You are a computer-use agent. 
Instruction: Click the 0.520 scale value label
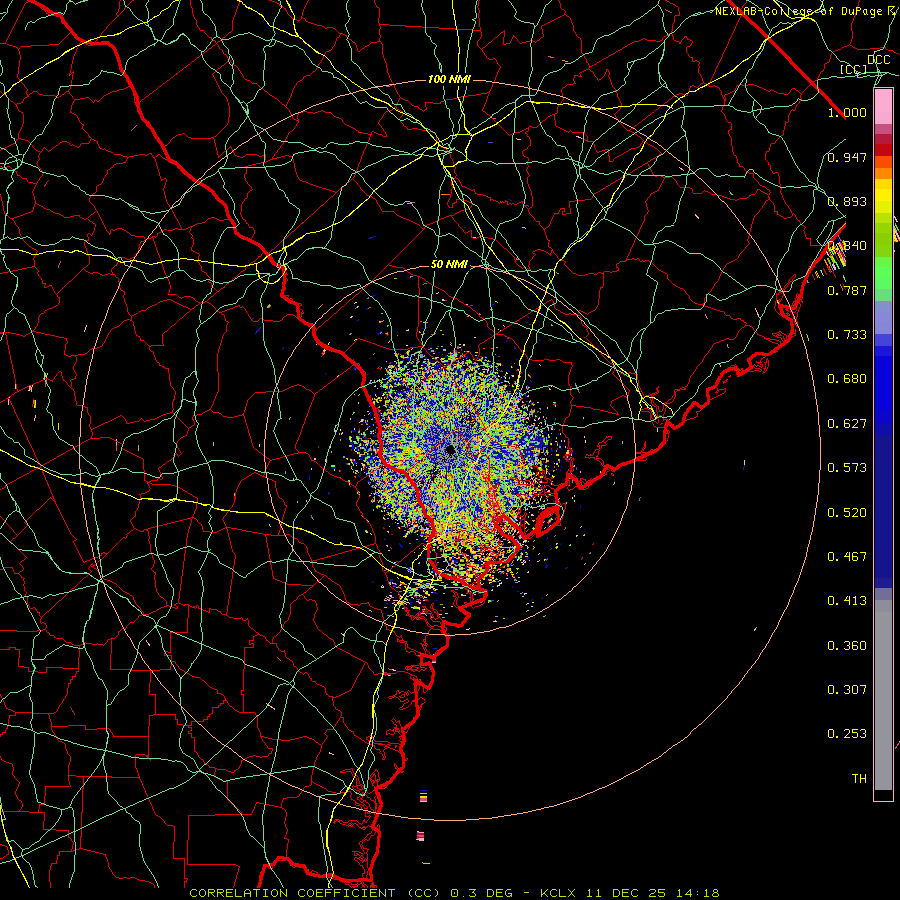pos(847,513)
